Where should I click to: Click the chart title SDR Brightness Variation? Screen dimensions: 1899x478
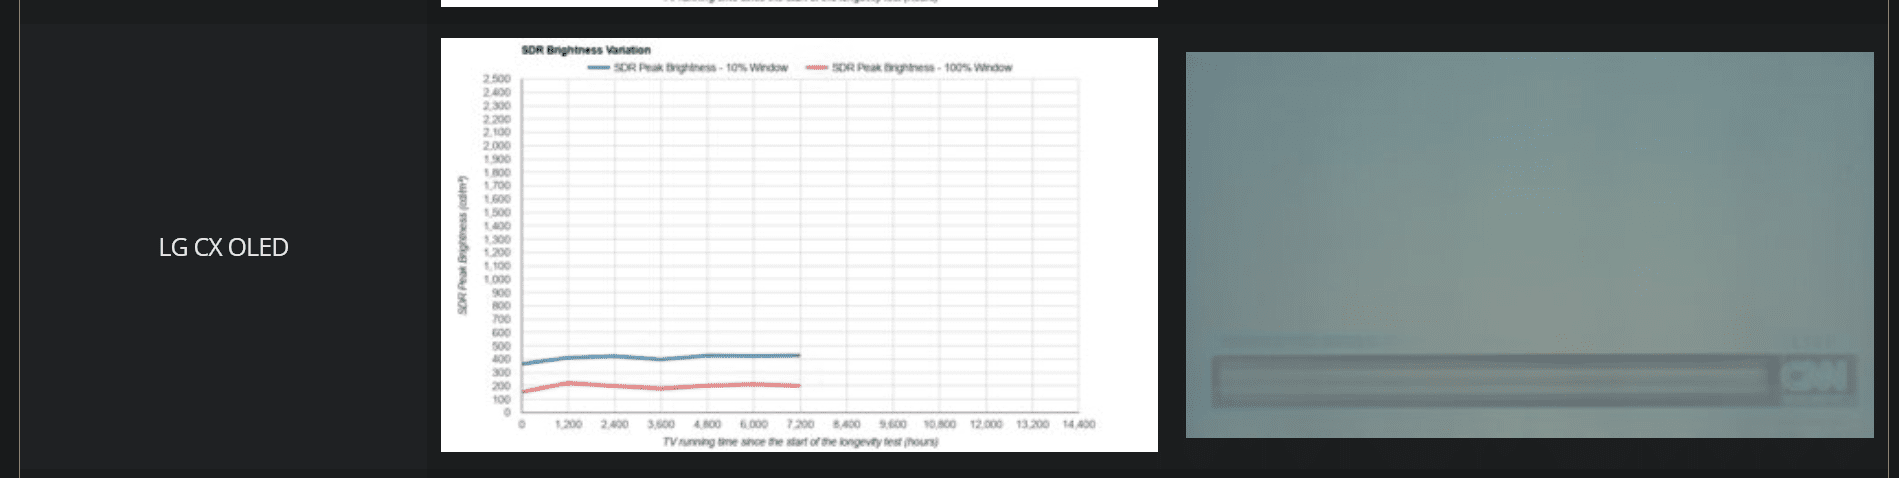click(x=586, y=50)
